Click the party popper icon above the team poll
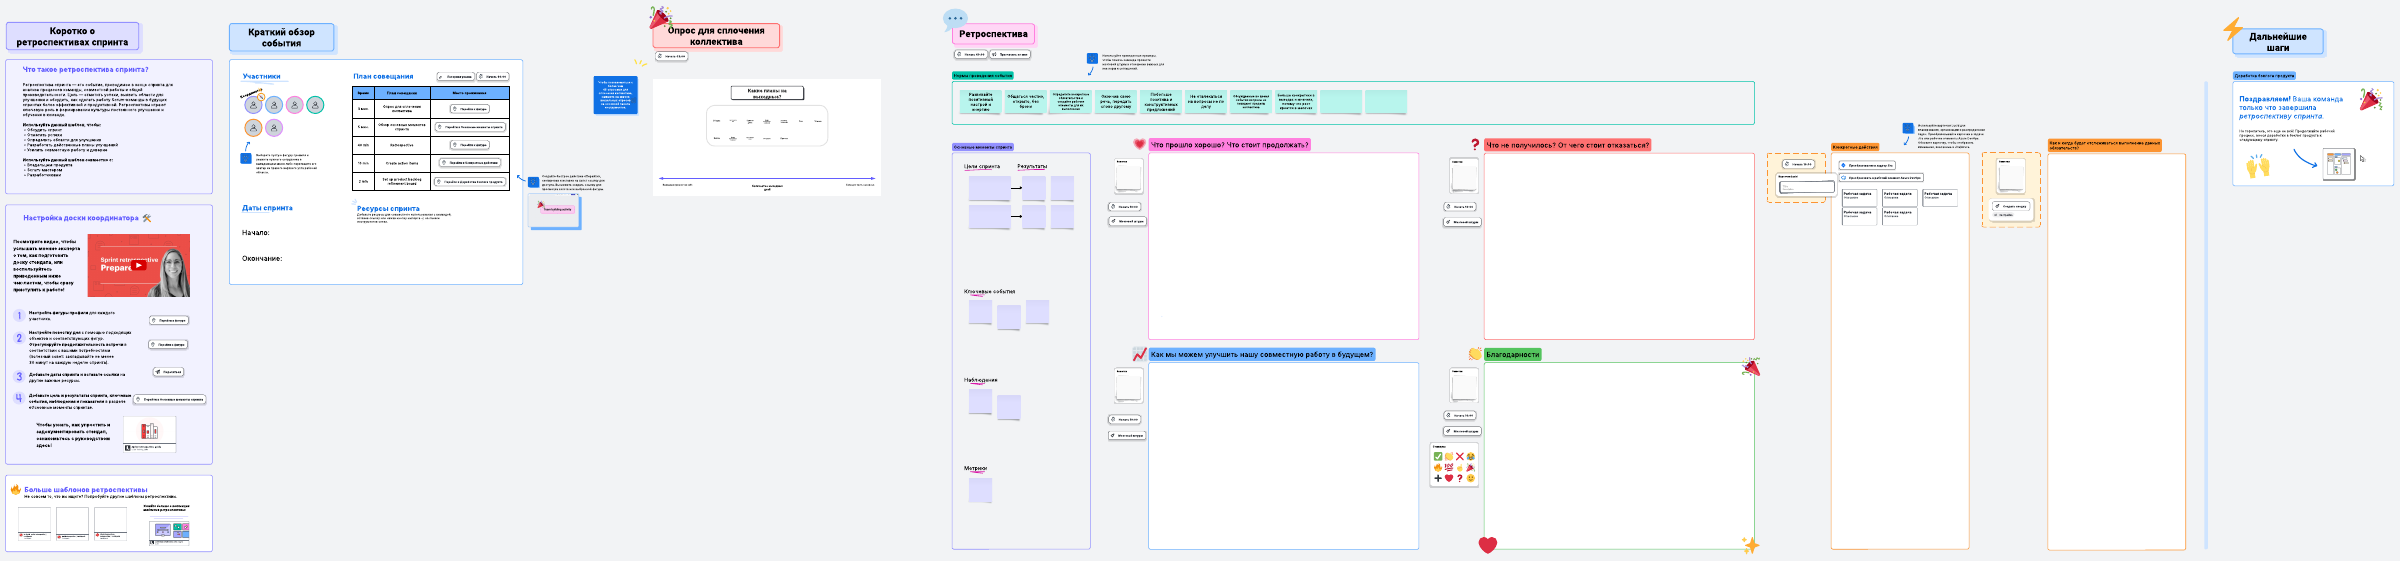 (659, 17)
